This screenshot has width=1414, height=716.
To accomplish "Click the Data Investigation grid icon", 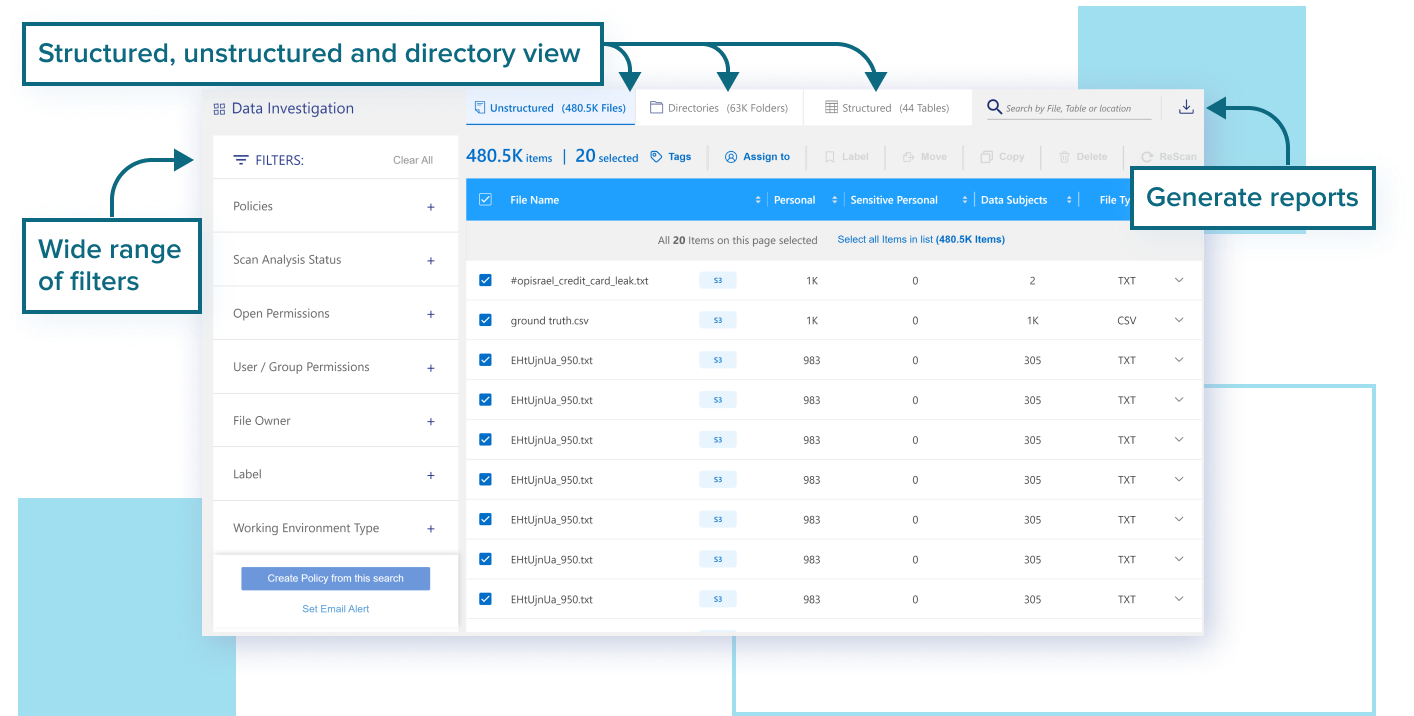I will pyautogui.click(x=219, y=109).
